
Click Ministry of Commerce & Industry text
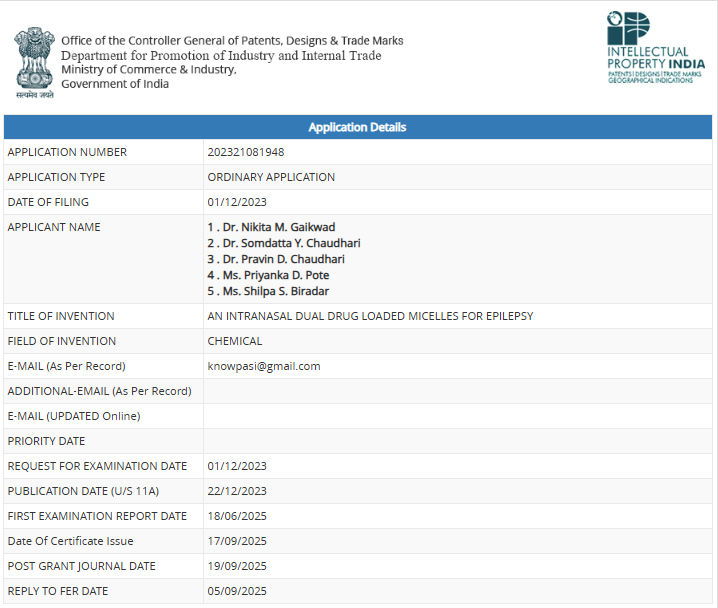point(149,70)
